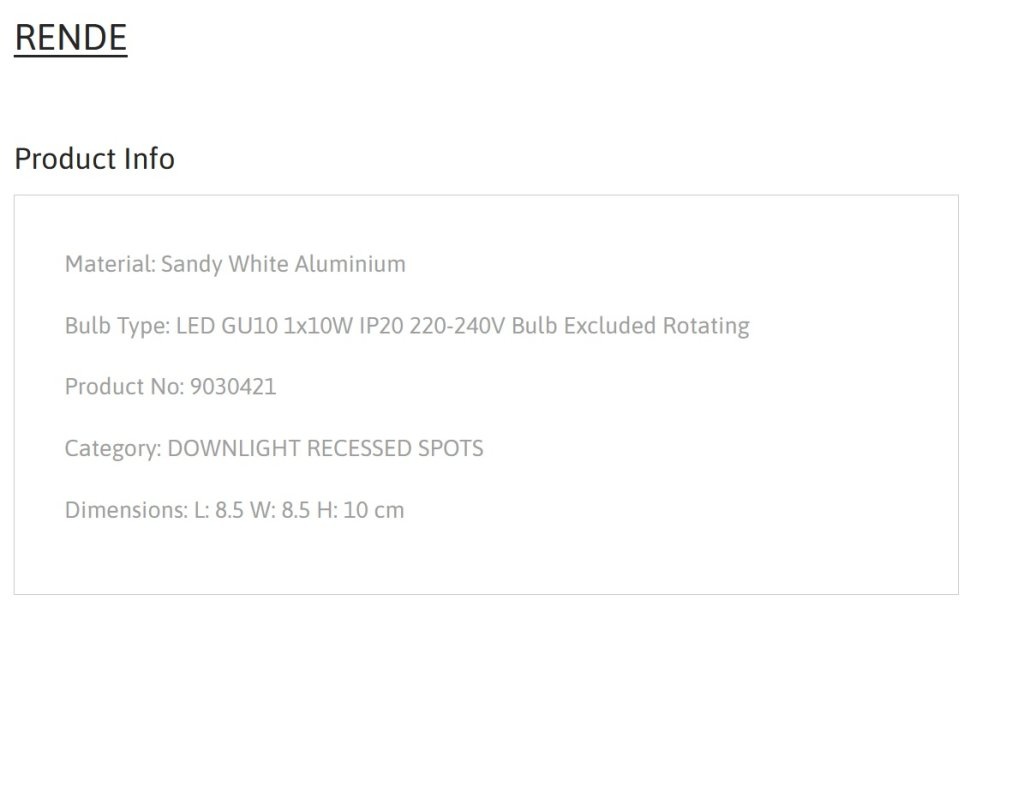
Task: Click the product number 9030421
Action: tap(233, 387)
